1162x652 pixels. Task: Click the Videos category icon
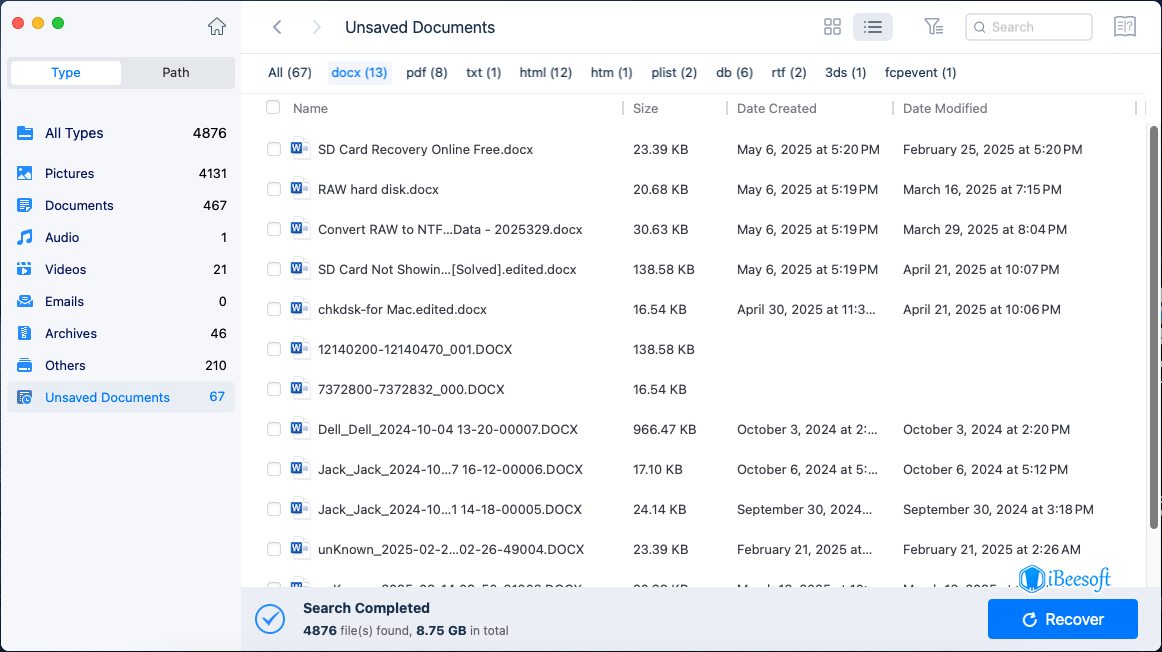click(x=24, y=269)
